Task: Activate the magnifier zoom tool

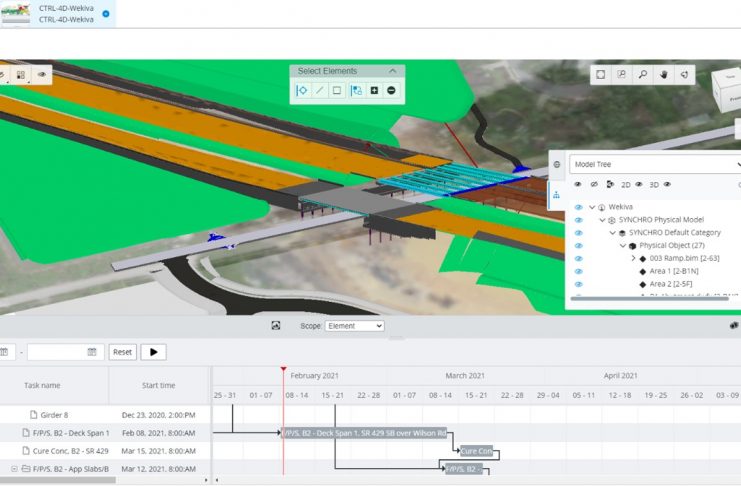Action: pos(642,74)
